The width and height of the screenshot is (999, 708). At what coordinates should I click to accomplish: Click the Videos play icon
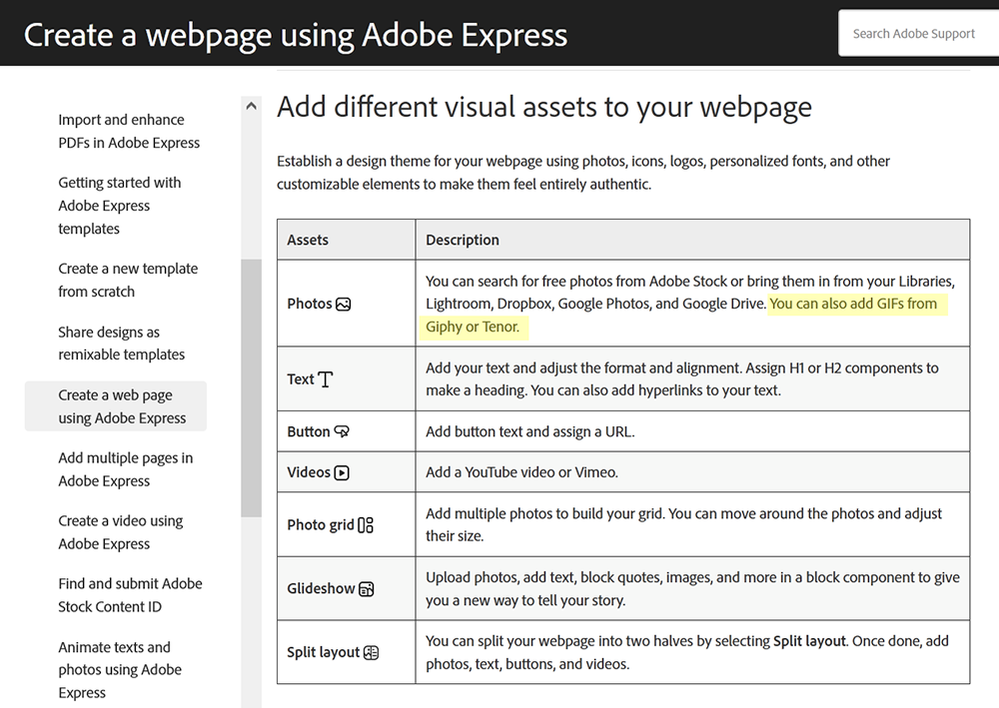(x=342, y=473)
